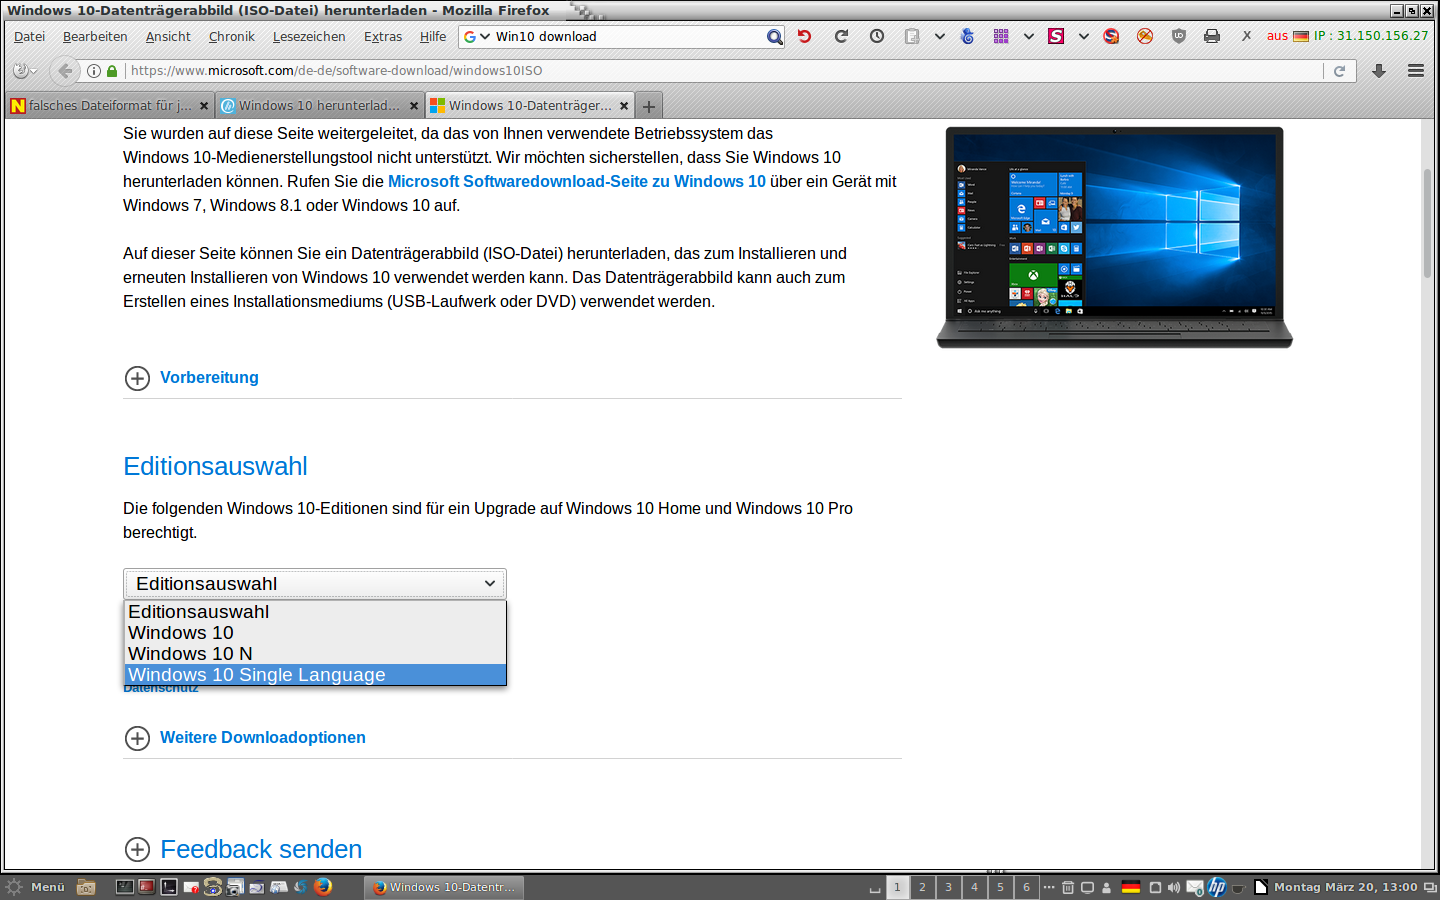Viewport: 1440px width, 900px height.
Task: Click the red undo arrow toolbar icon
Action: tap(804, 36)
